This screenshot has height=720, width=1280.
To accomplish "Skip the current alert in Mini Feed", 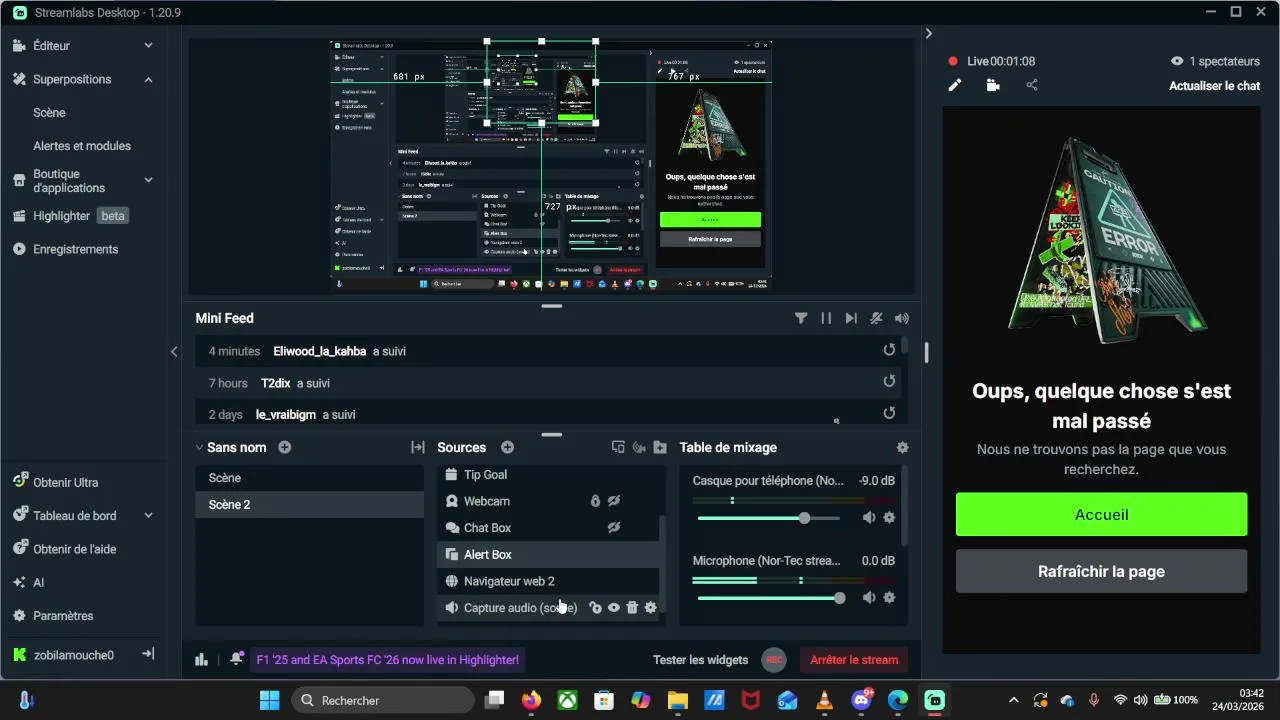I will click(x=851, y=318).
